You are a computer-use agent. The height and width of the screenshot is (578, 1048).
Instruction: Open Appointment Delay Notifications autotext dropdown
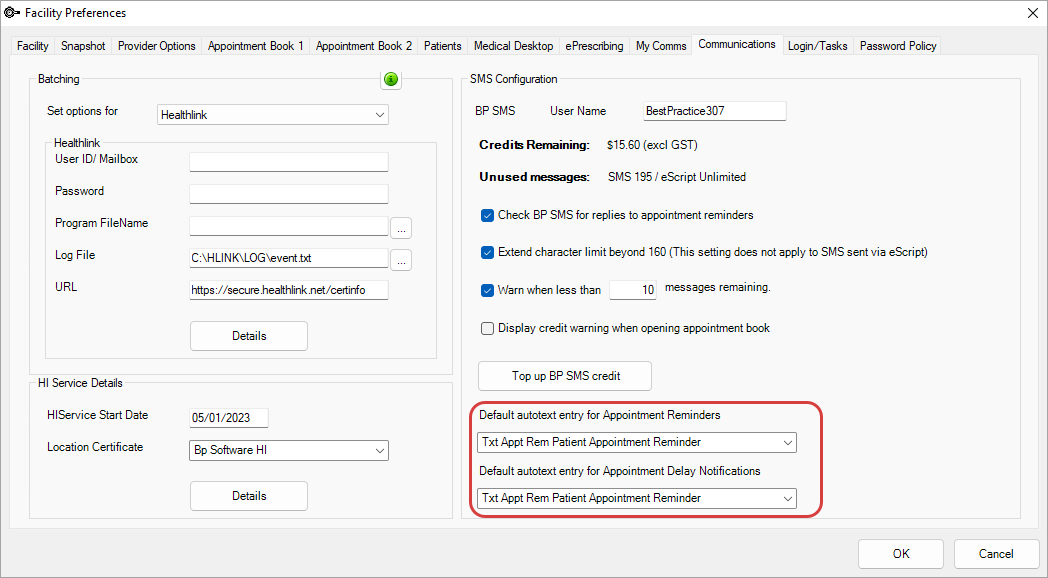(x=637, y=498)
